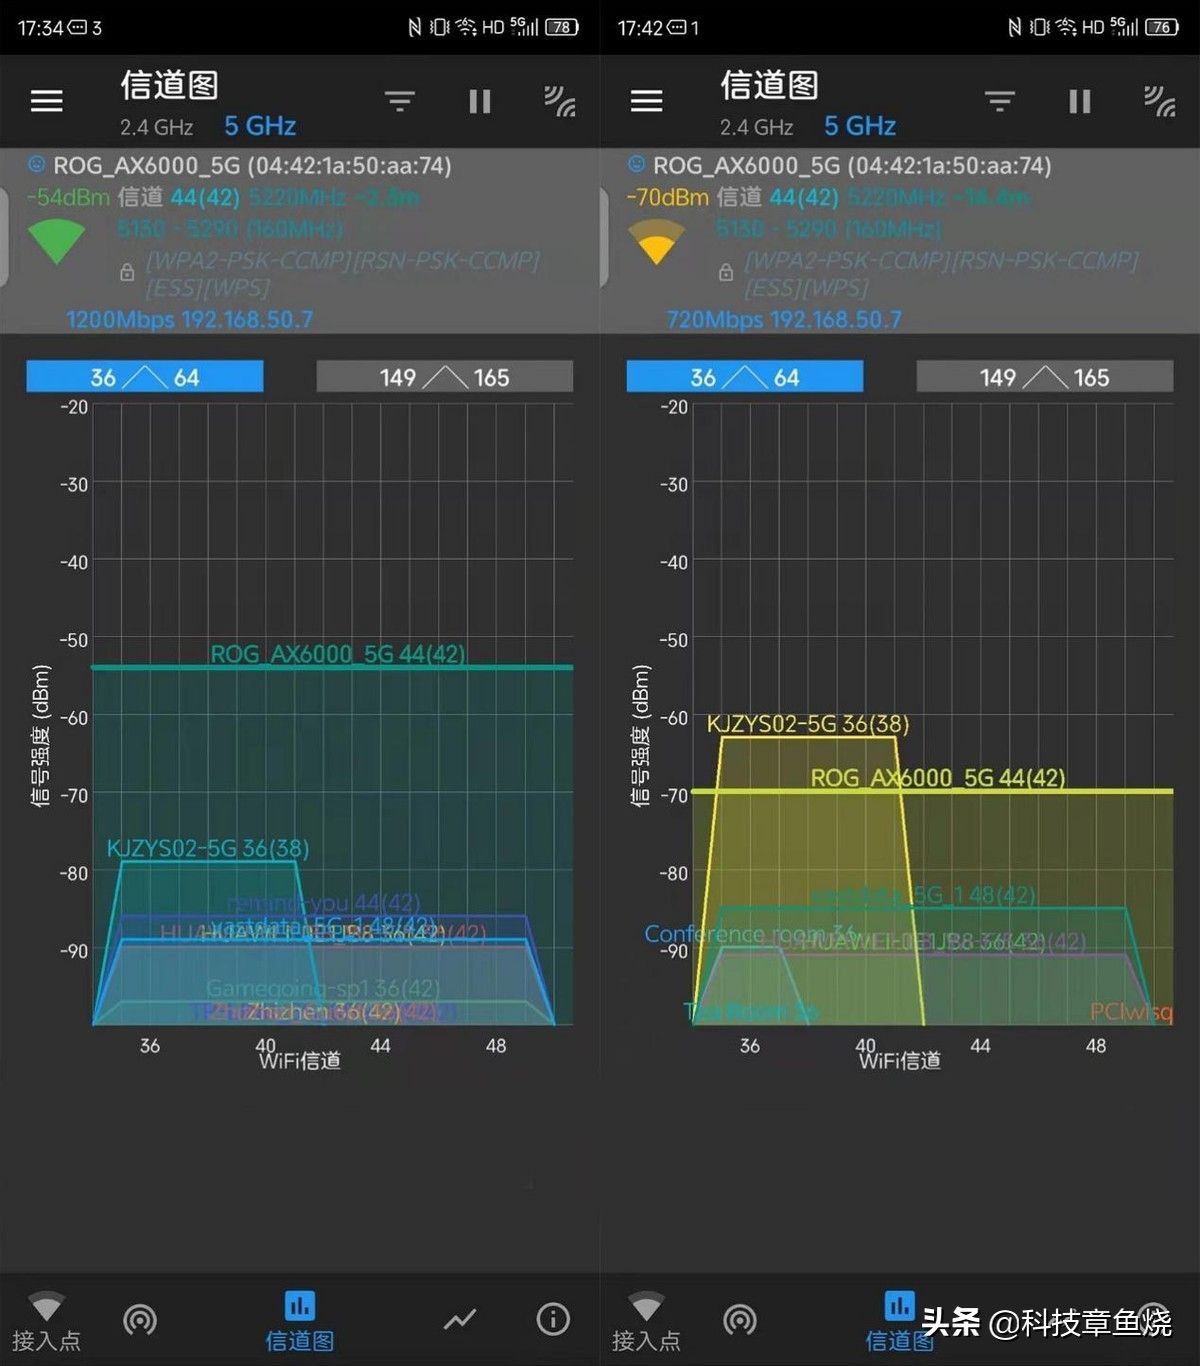
Task: Select channel range 36–64 in right screen
Action: point(745,377)
